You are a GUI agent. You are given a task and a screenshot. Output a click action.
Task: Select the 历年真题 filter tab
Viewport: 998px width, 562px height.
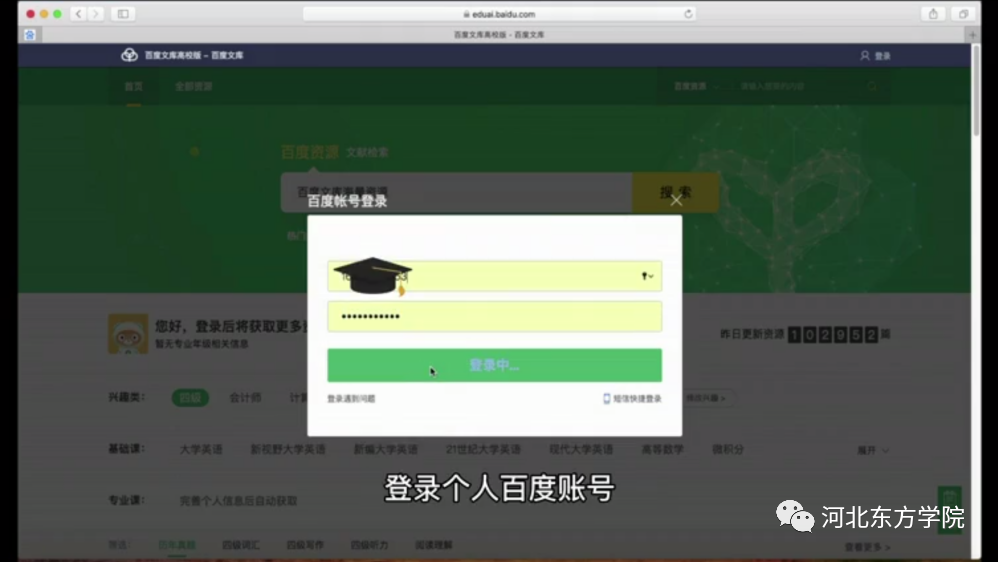point(177,545)
